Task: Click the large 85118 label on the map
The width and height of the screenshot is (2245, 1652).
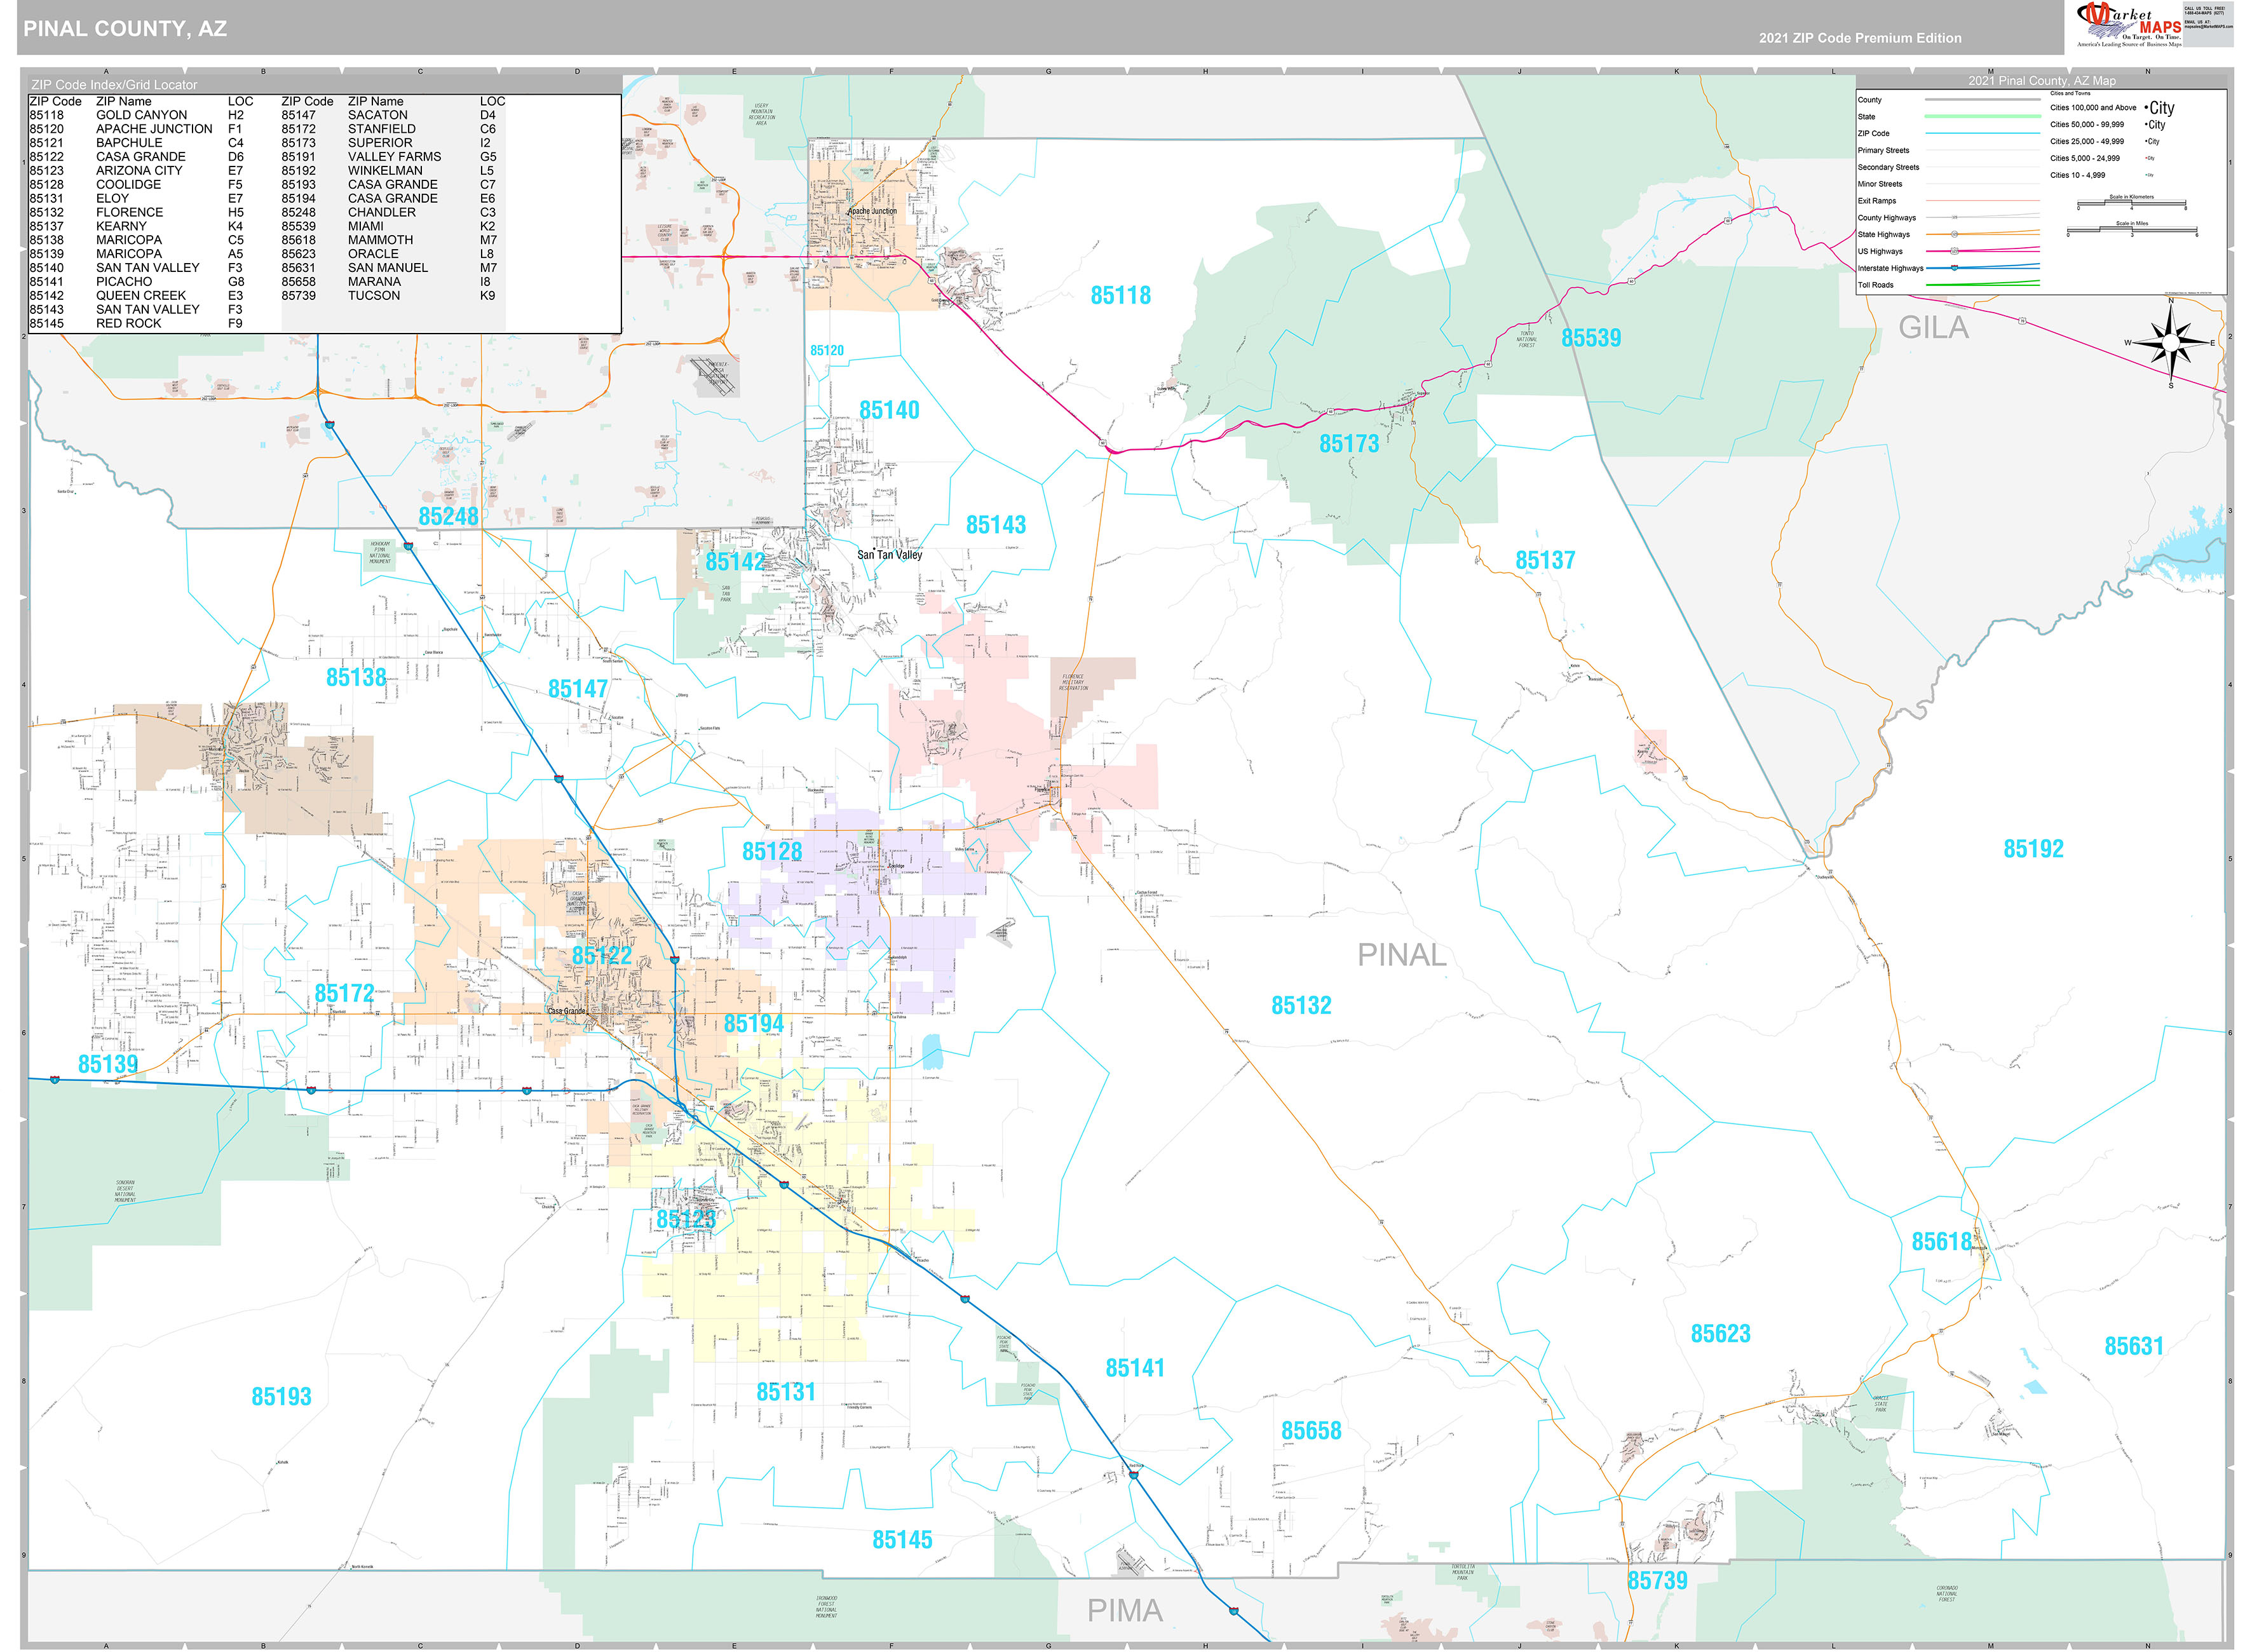Action: 1120,296
